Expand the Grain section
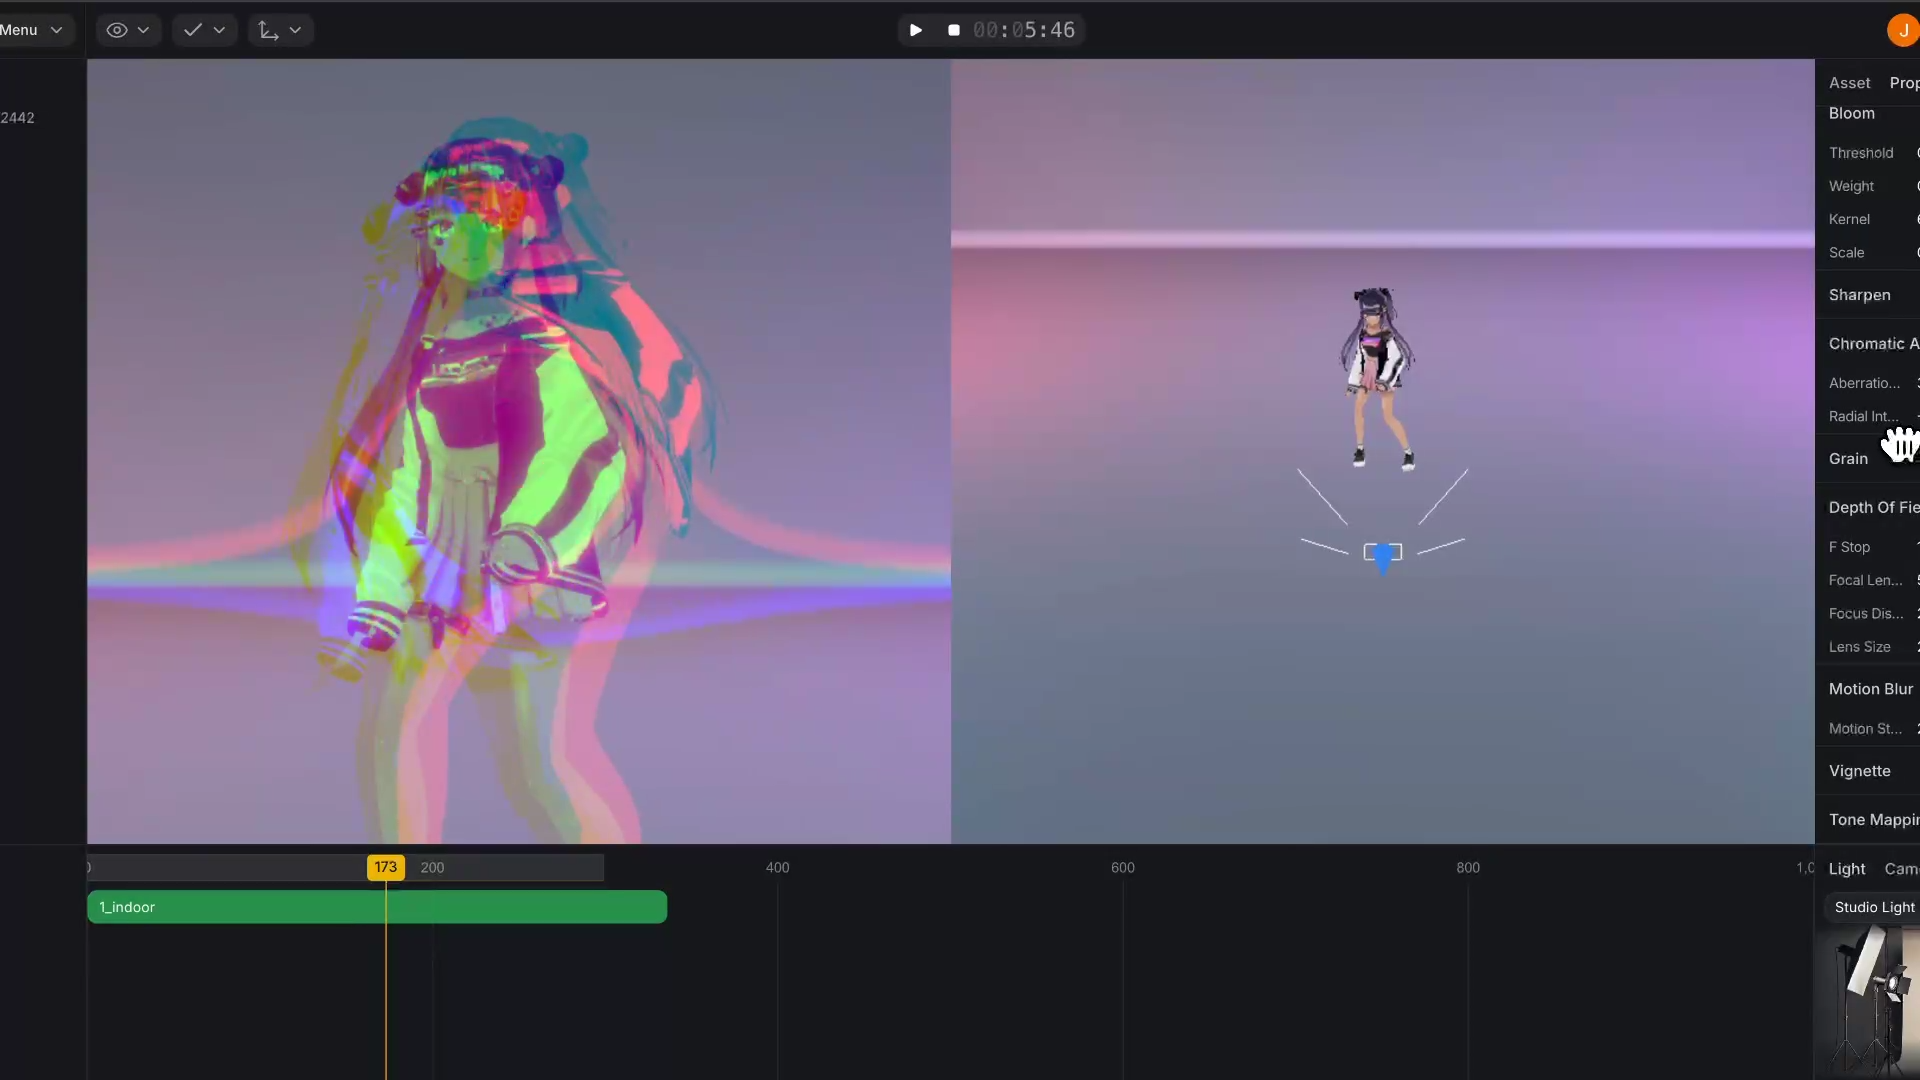The height and width of the screenshot is (1080, 1920). point(1848,459)
